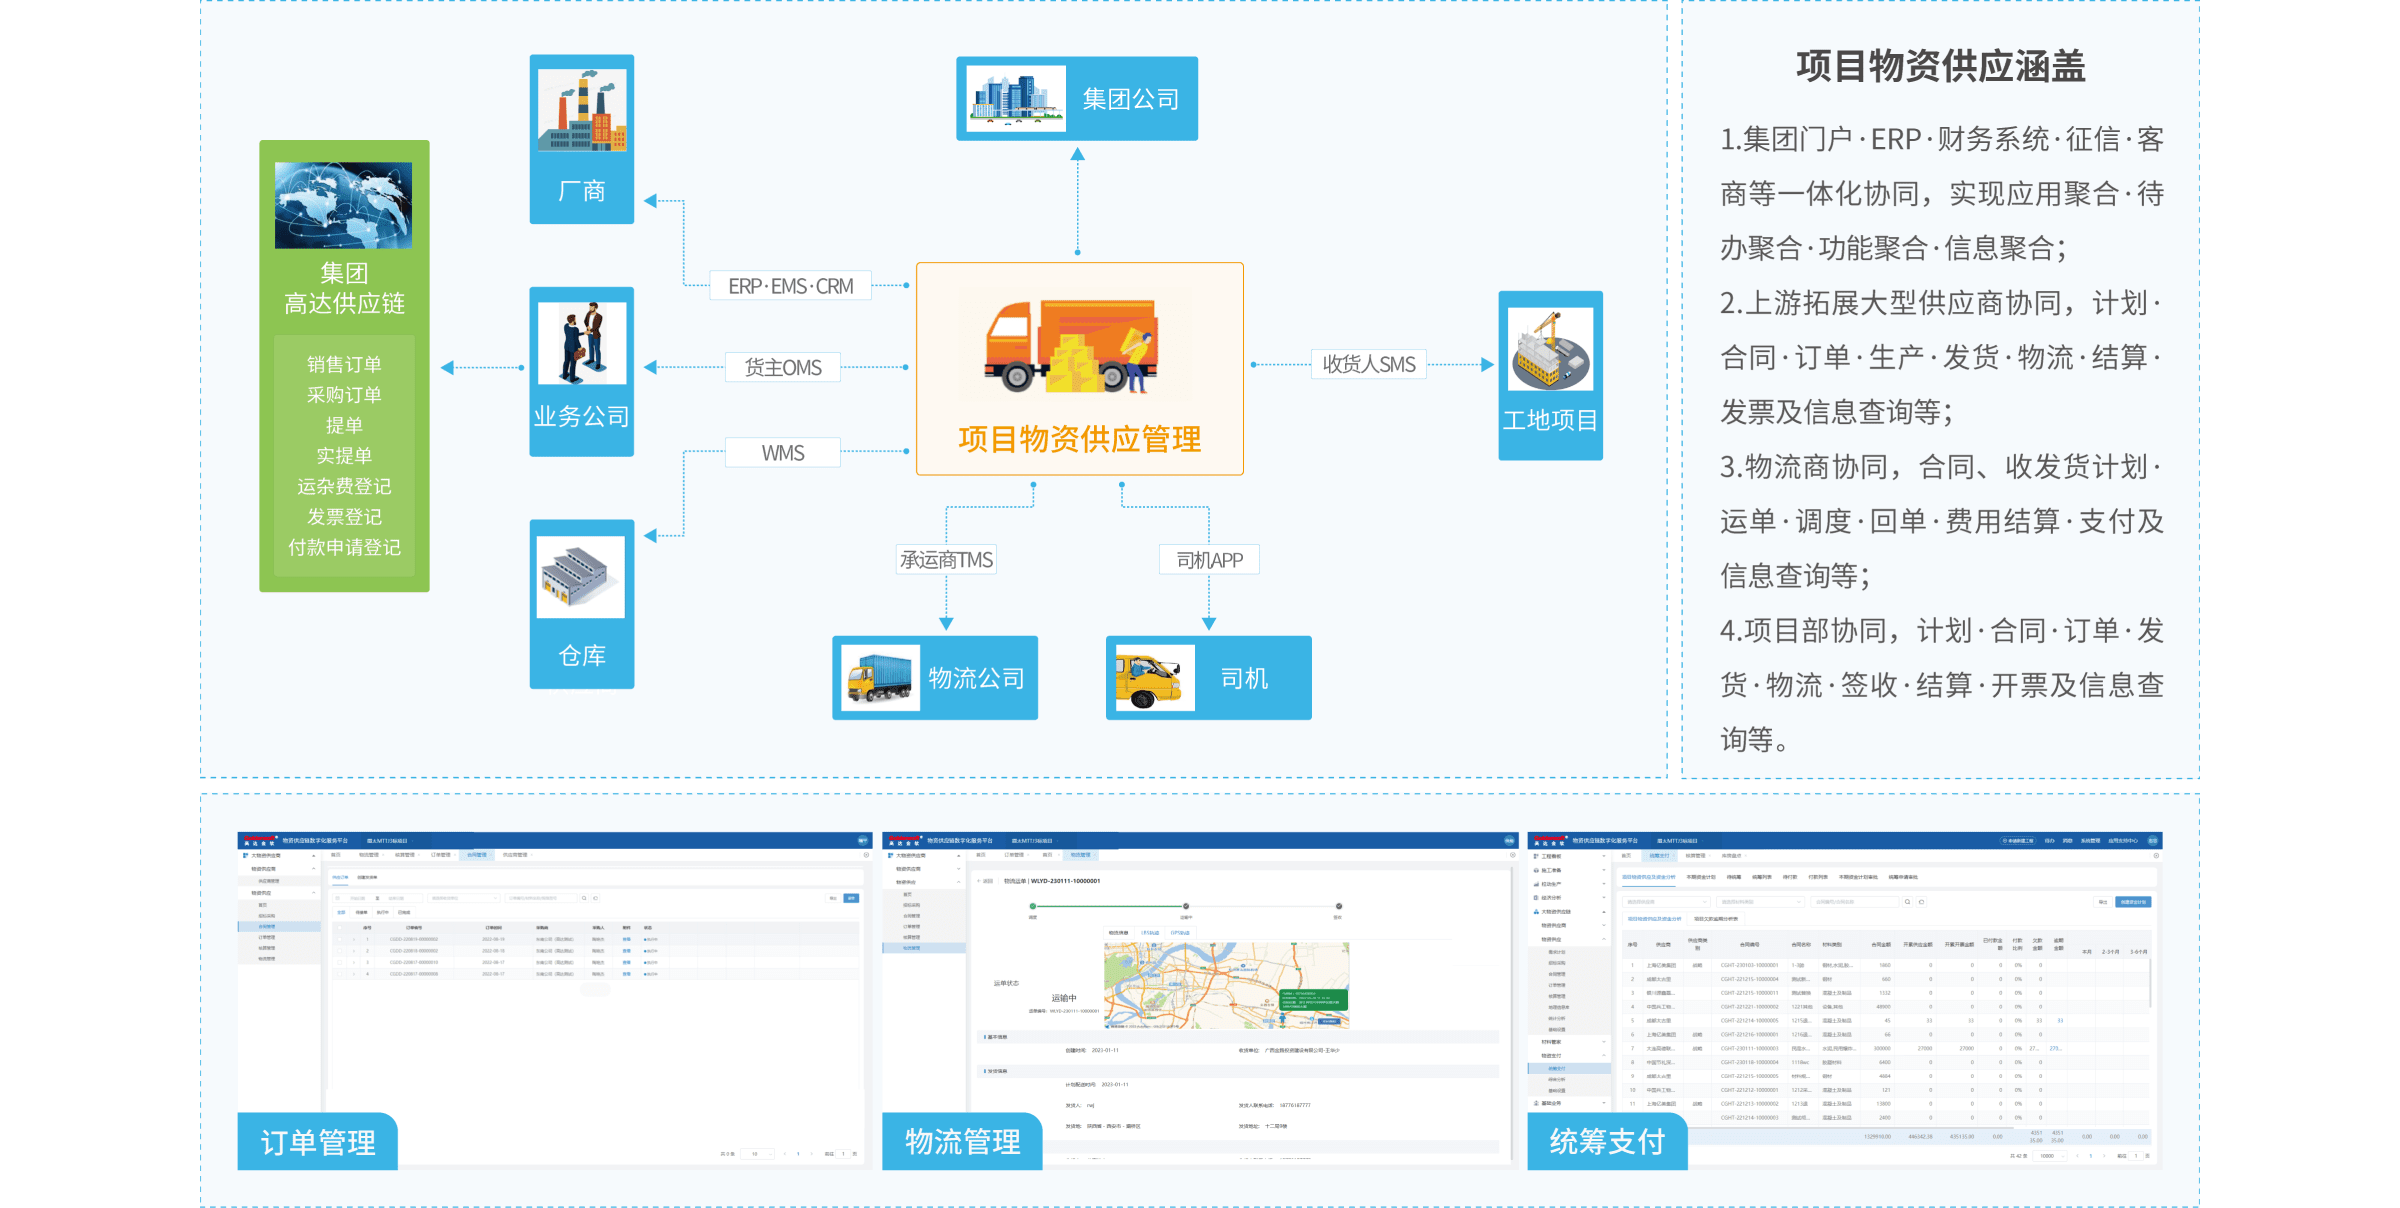Click the 仓库 warehouse icon
This screenshot has height=1208, width=2400.
click(581, 577)
